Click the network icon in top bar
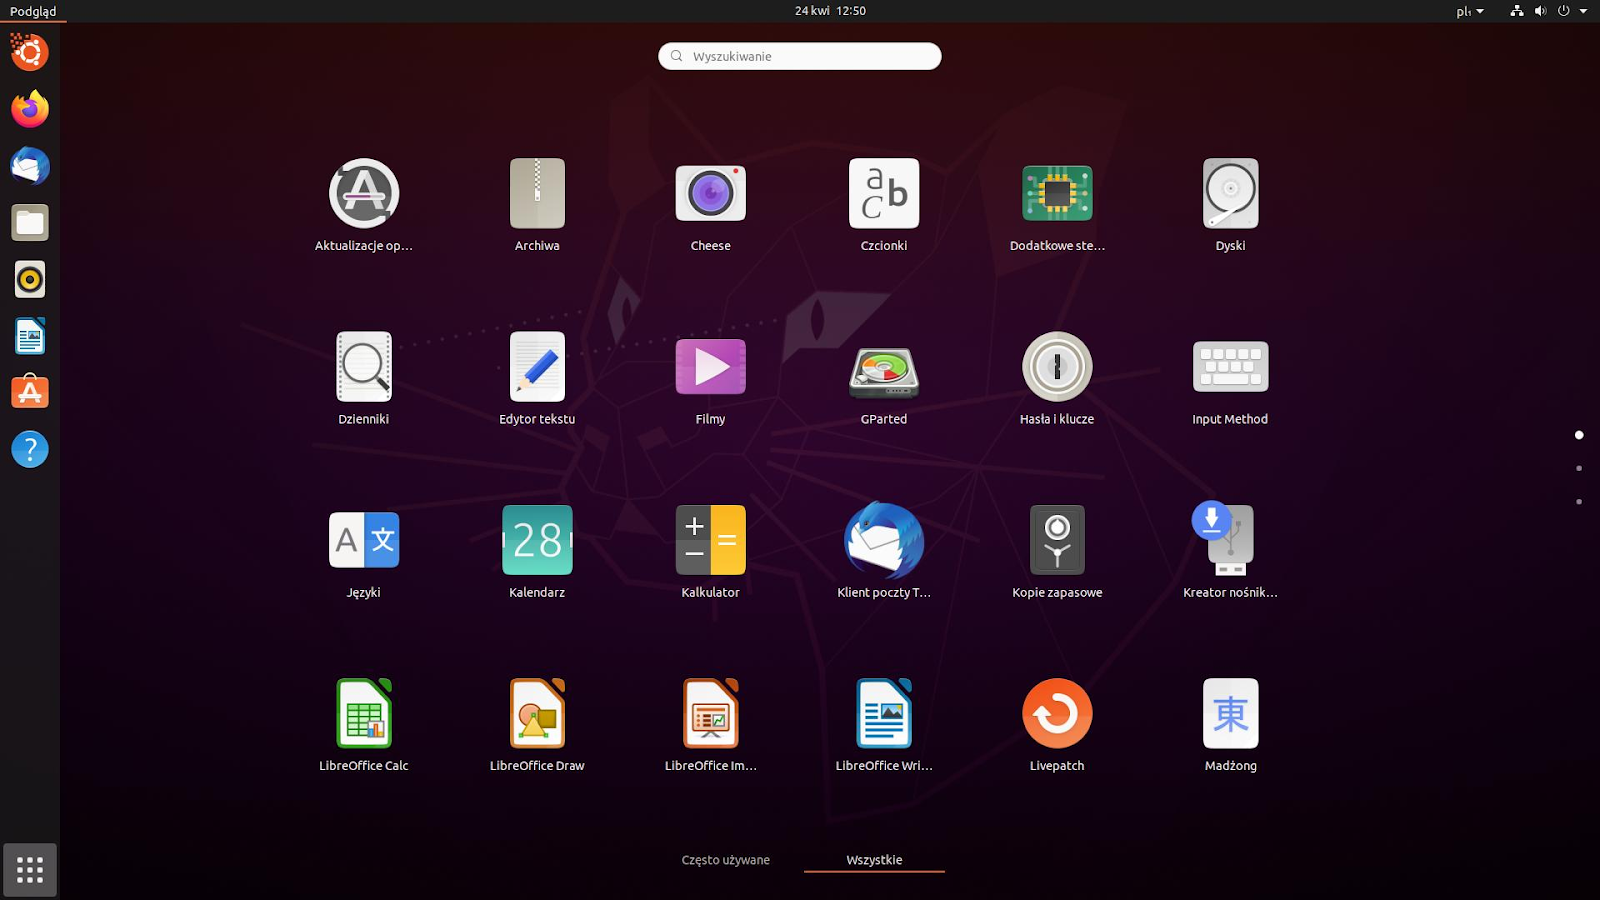This screenshot has height=900, width=1600. click(x=1517, y=11)
